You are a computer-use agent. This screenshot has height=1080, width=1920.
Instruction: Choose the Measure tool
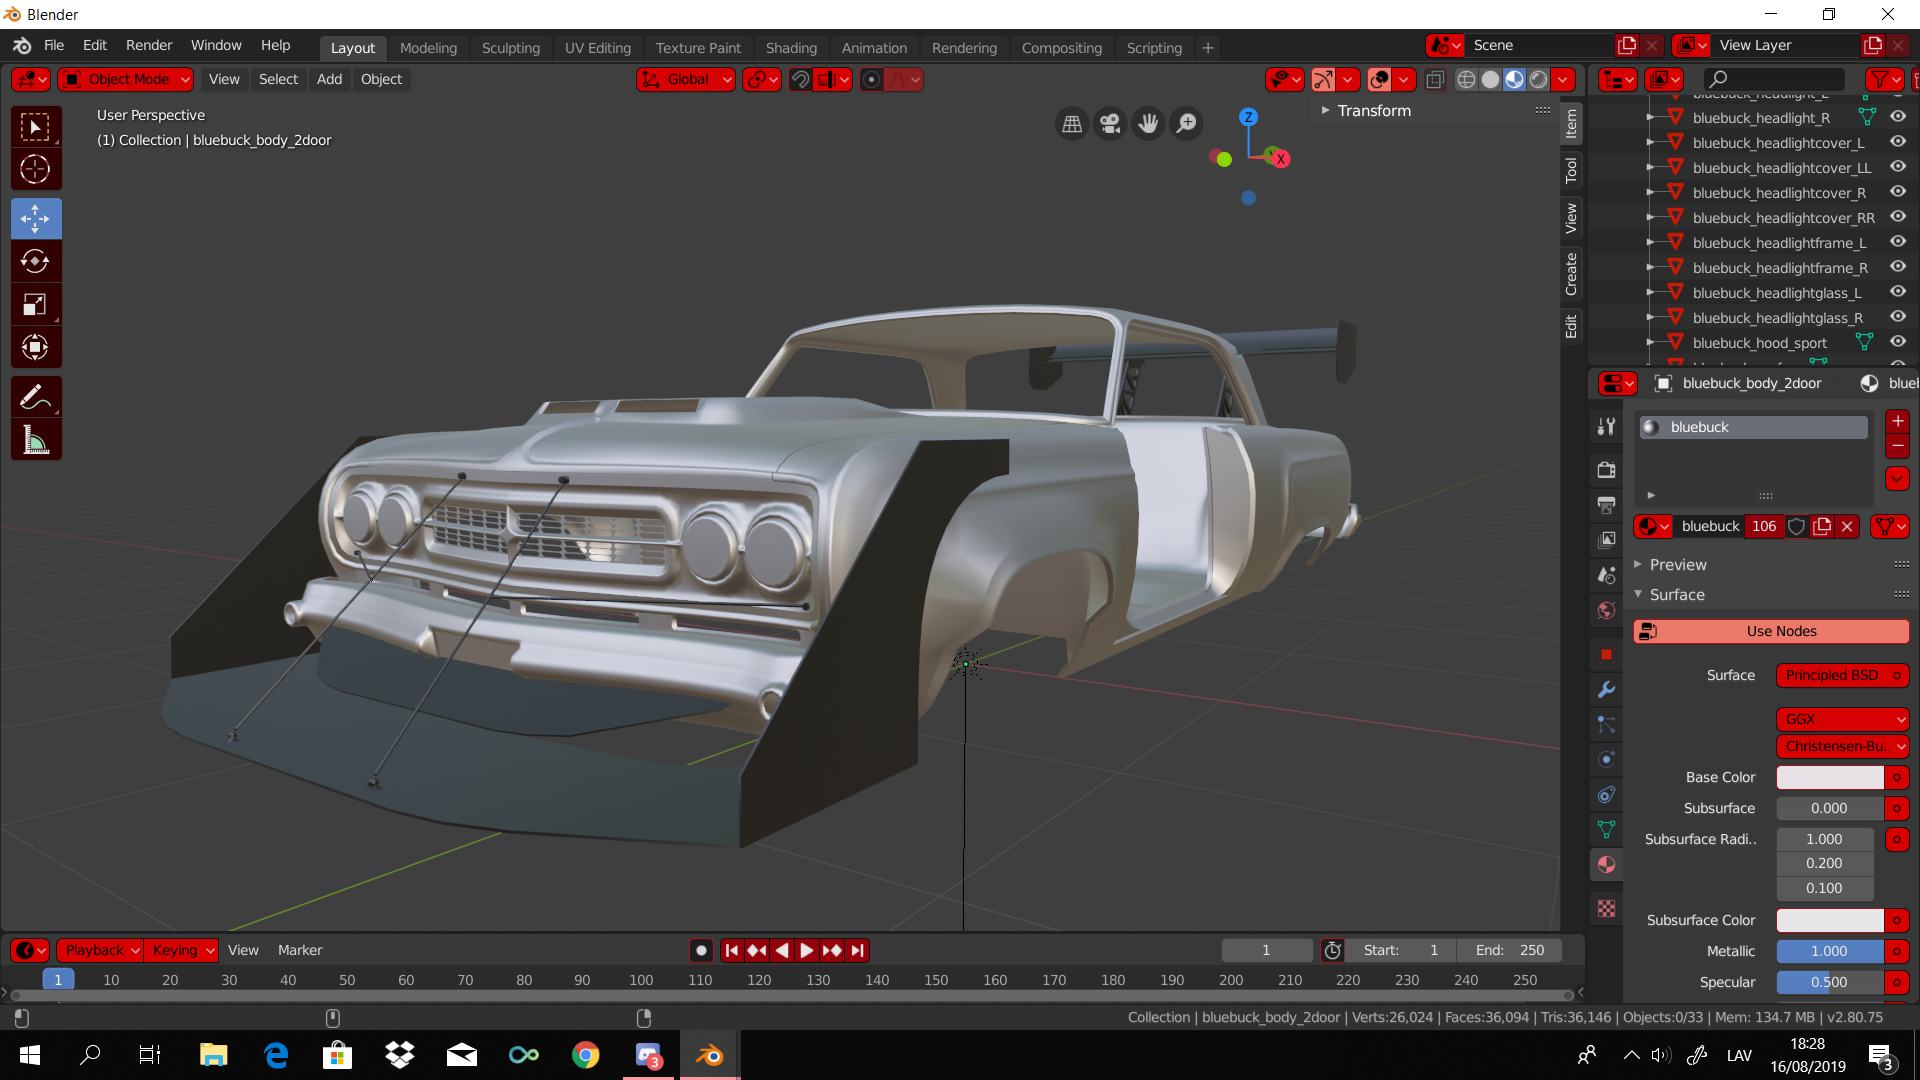(35, 441)
